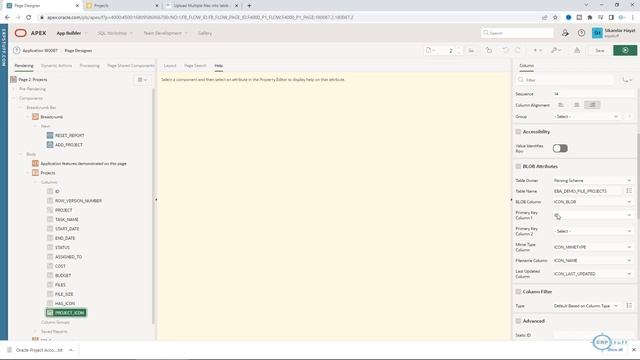
Task: Collapse the Body node in tree
Action: [20, 154]
